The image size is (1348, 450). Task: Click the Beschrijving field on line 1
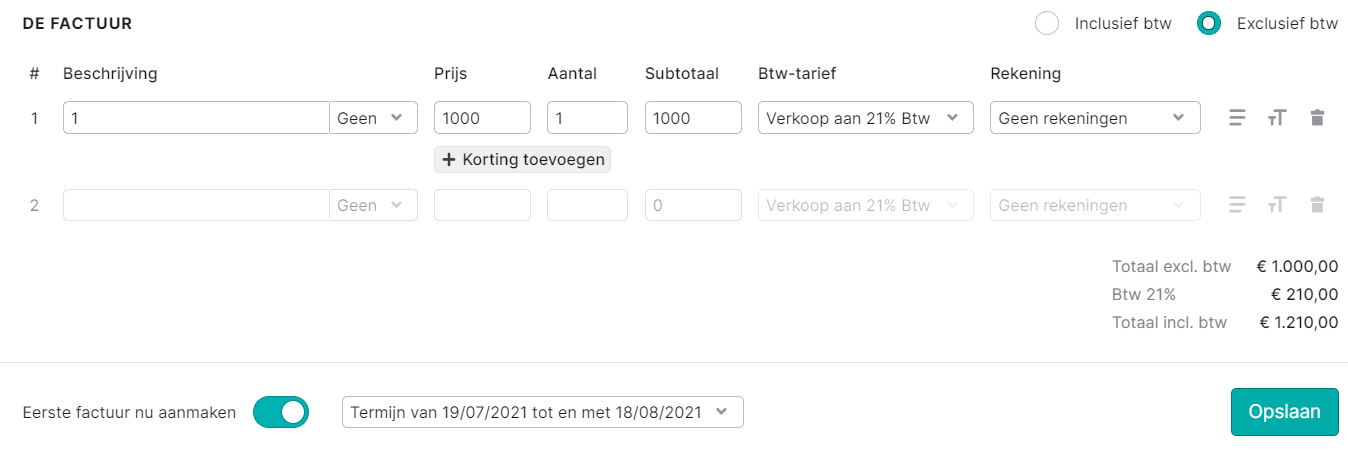196,118
